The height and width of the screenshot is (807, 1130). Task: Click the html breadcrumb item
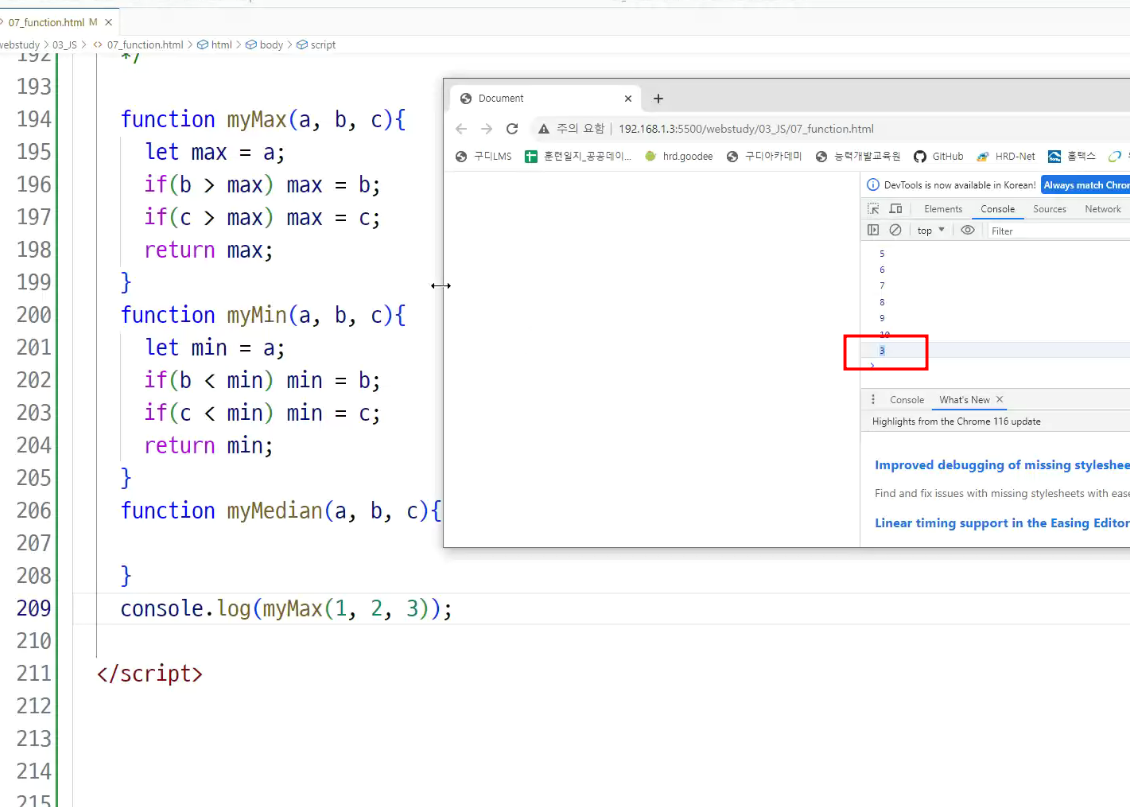pos(214,45)
